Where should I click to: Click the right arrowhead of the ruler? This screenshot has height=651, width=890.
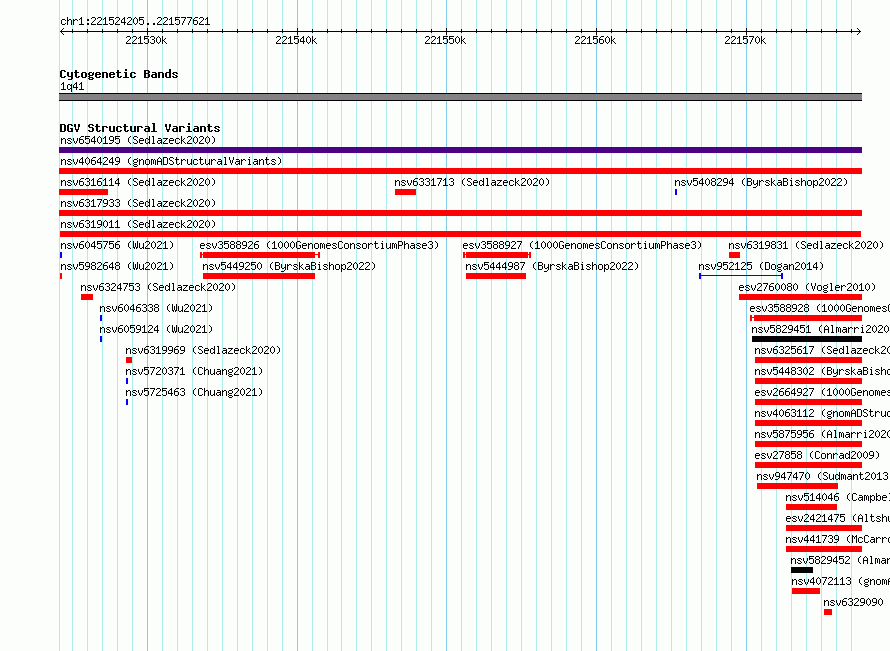859,32
